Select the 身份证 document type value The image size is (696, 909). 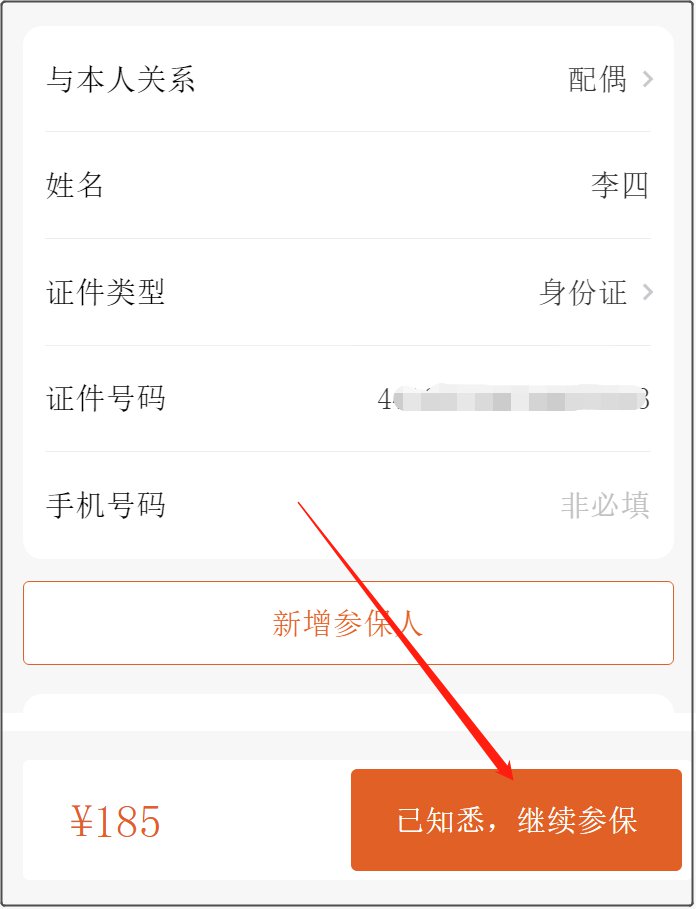click(583, 292)
